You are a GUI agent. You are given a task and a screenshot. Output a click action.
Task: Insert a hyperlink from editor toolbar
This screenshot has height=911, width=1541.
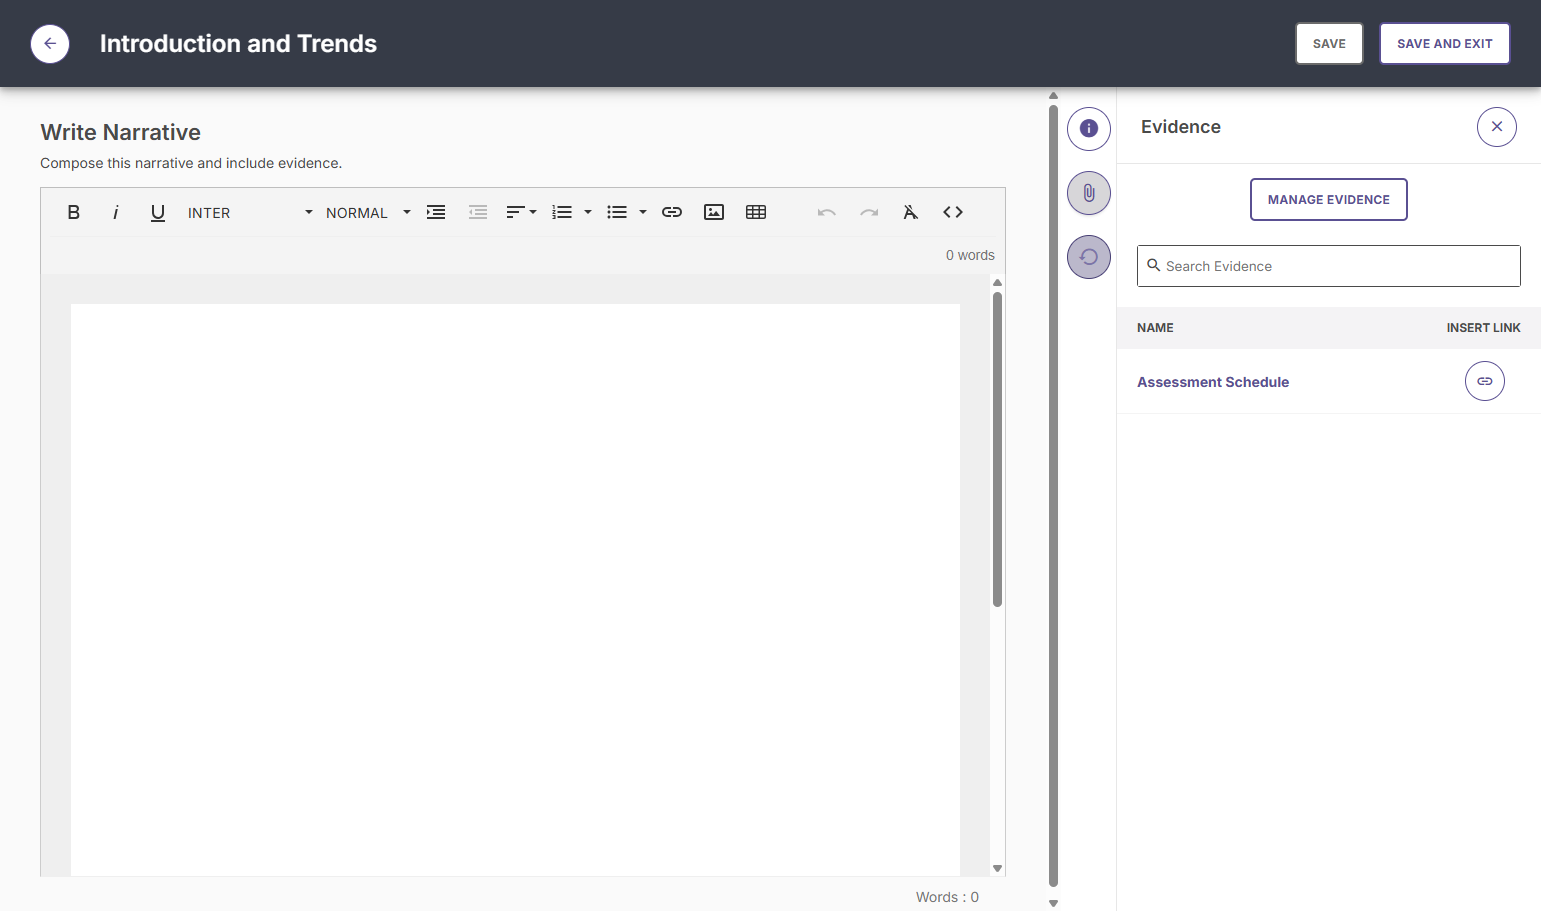672,212
